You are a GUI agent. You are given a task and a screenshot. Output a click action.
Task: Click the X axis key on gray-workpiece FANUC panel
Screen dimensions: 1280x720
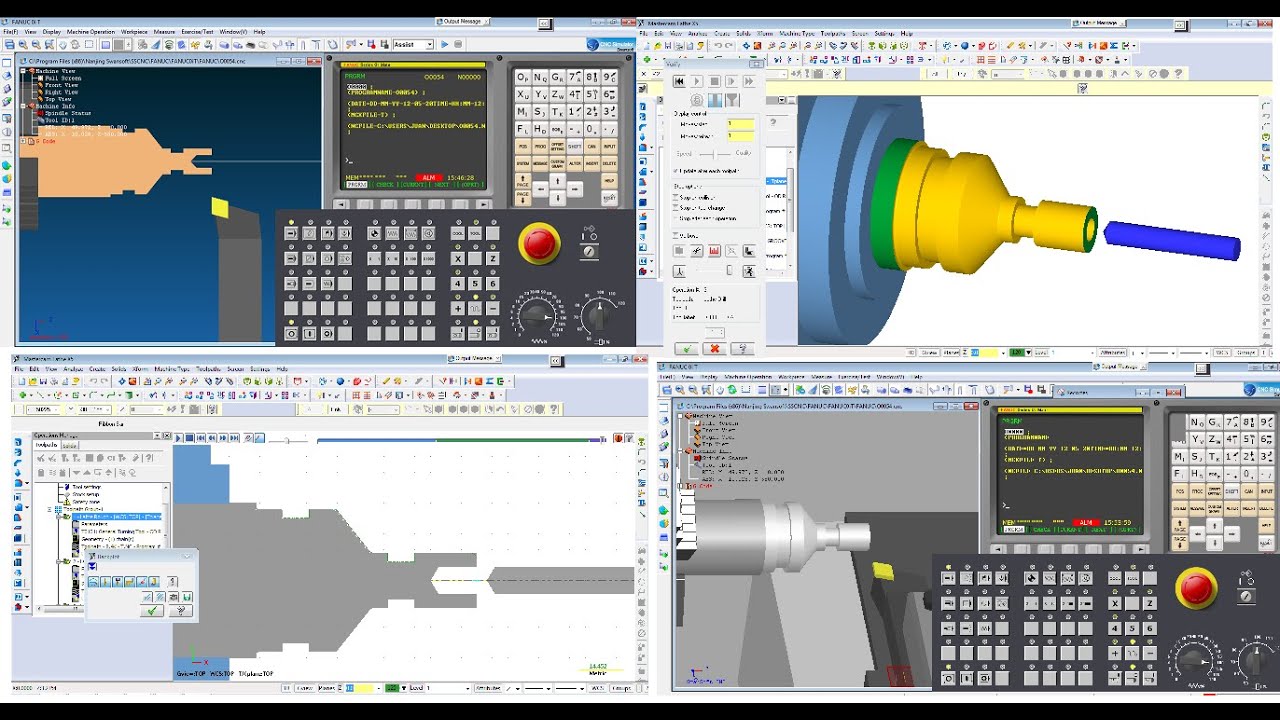[x=1115, y=603]
